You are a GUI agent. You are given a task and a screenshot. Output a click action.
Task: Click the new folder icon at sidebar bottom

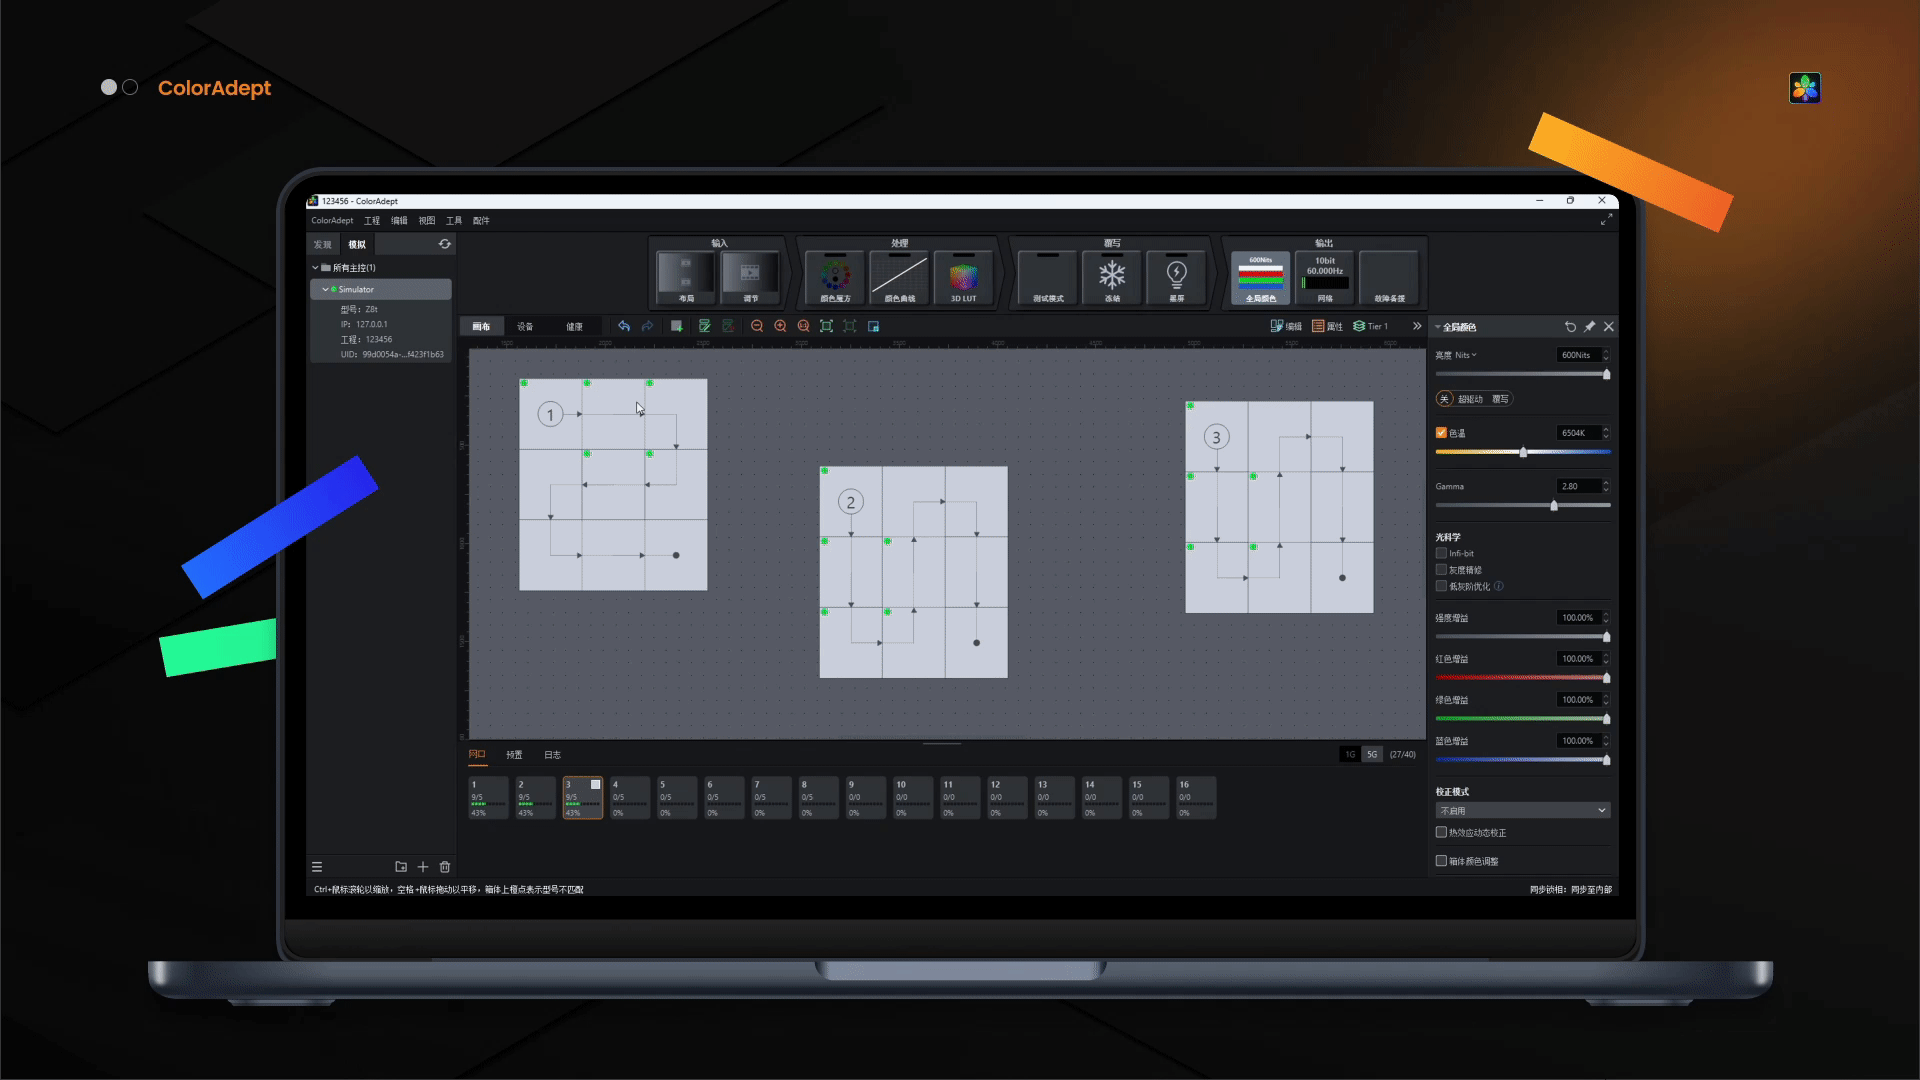tap(401, 867)
